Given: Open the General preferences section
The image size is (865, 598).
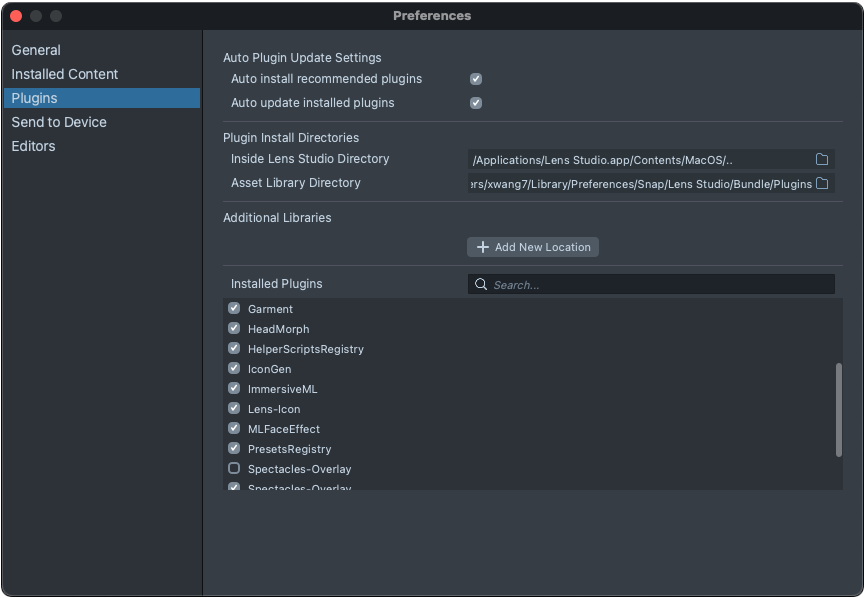Looking at the screenshot, I should (36, 50).
